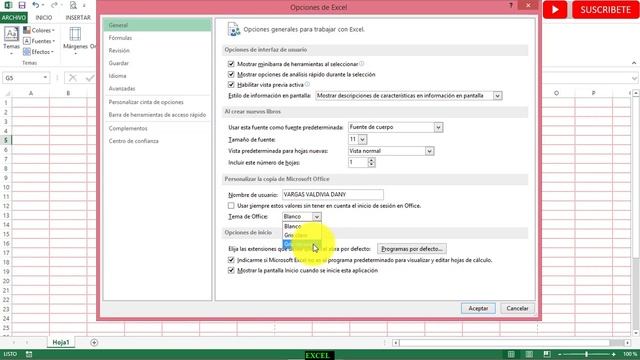Click the YouTube play logo icon
Image resolution: width=640 pixels, height=360 pixels.
[x=555, y=10]
